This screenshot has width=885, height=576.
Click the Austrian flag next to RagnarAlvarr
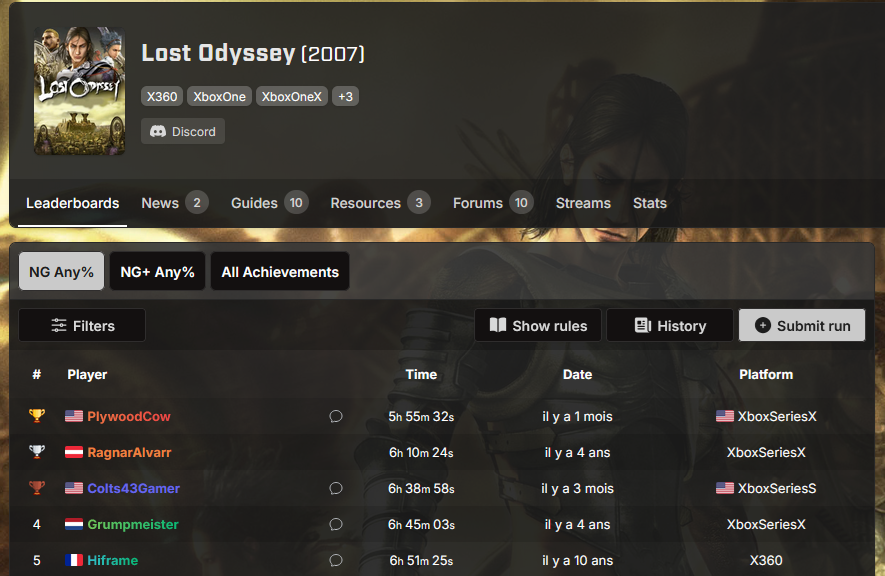click(x=74, y=452)
